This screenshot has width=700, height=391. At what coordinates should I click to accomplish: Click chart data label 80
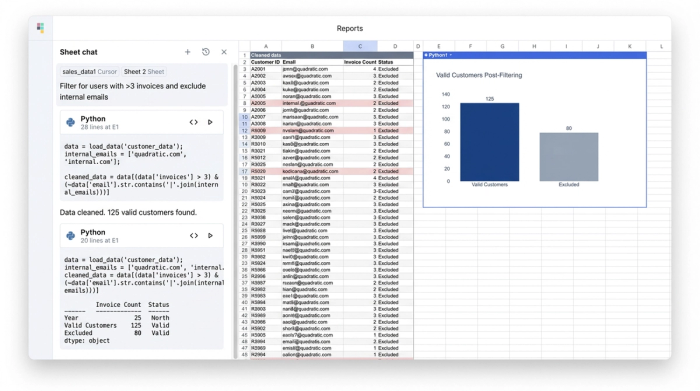point(569,129)
